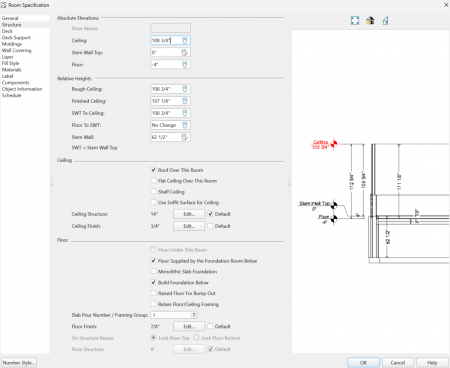Click Edit for Ceiling Structure

pos(189,214)
